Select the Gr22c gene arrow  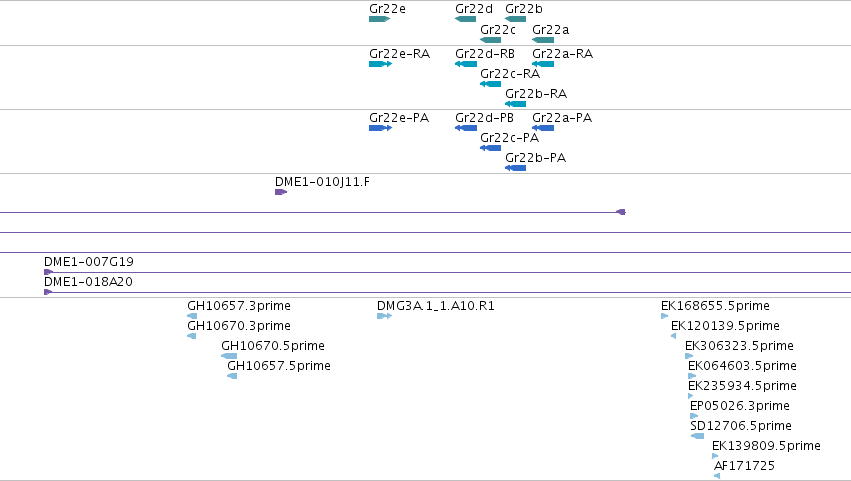491,40
